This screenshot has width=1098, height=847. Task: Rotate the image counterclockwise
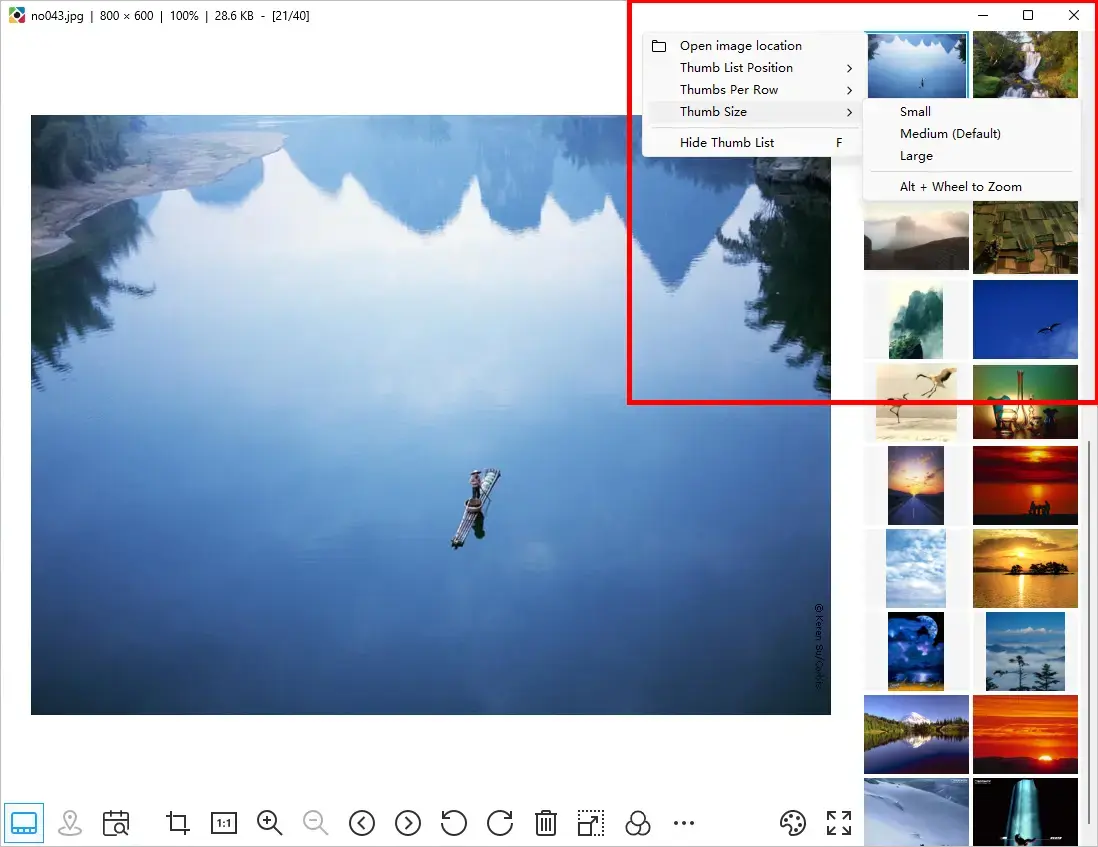tap(453, 823)
